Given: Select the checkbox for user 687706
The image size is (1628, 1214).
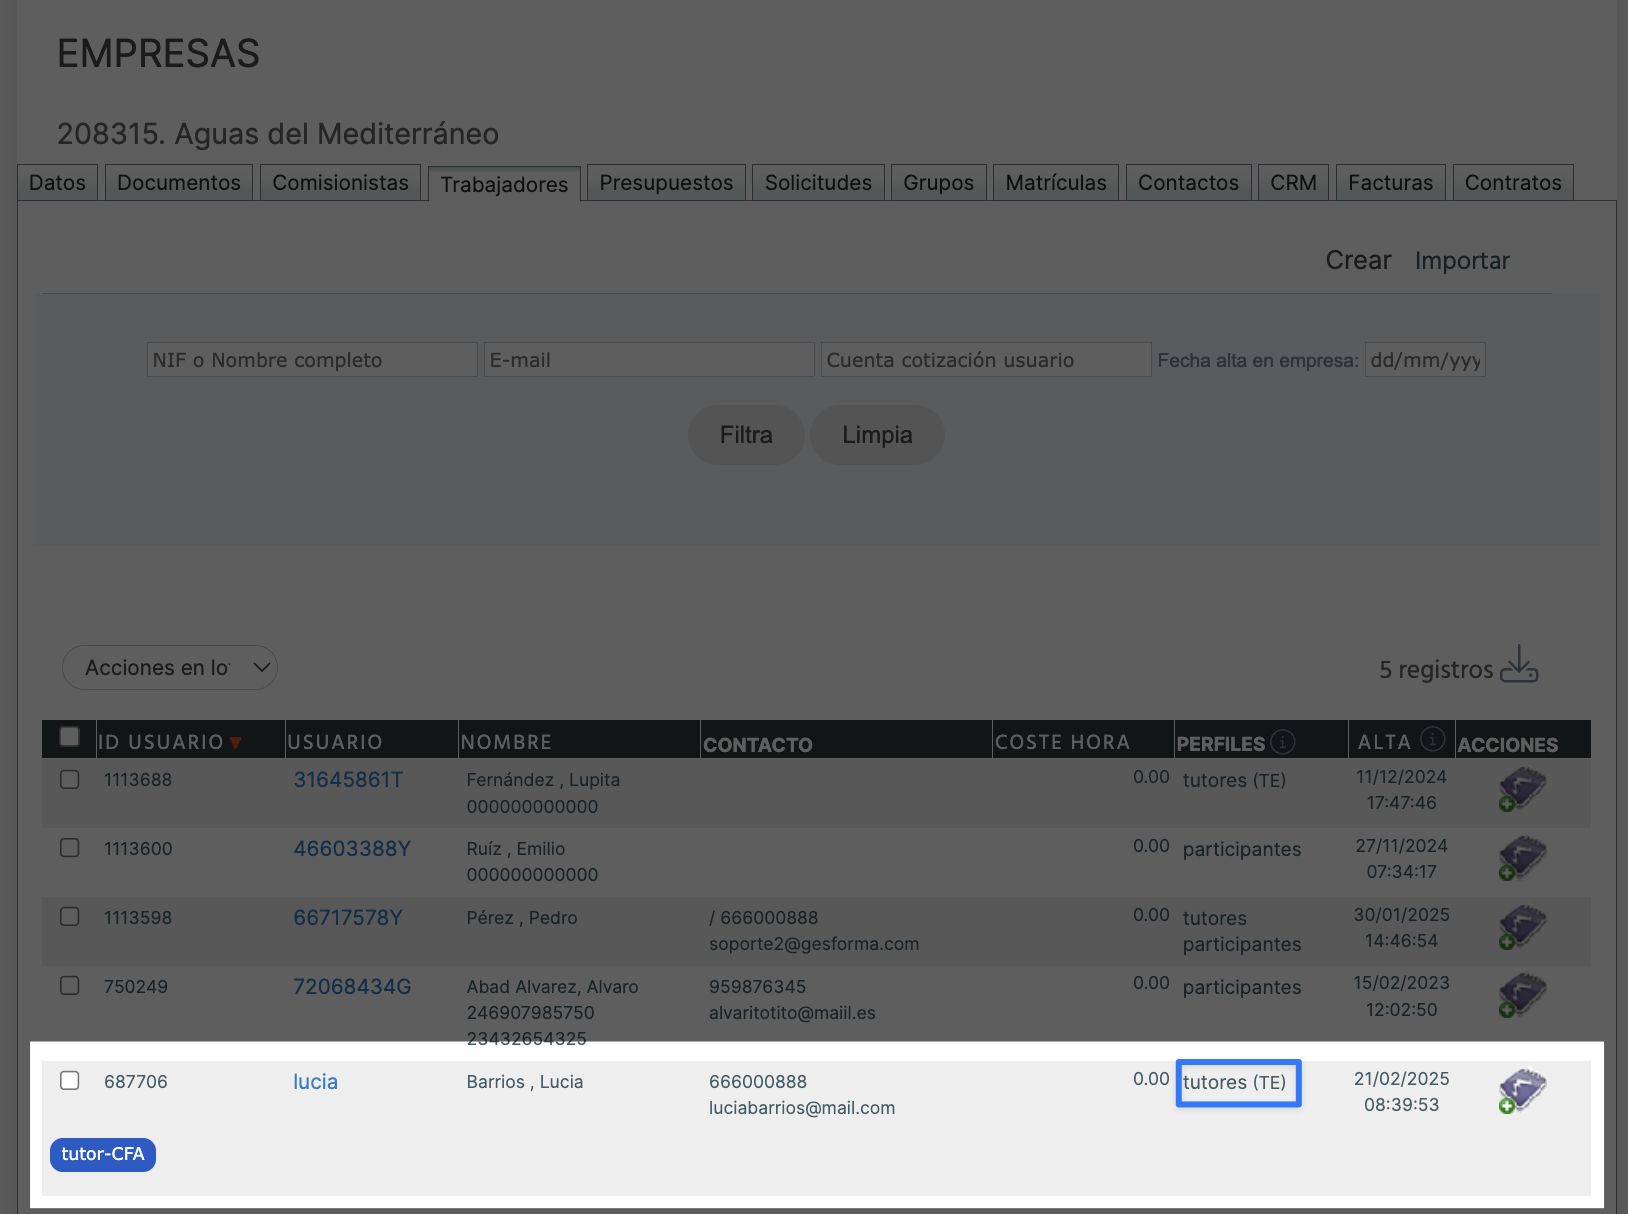Looking at the screenshot, I should 70,1080.
